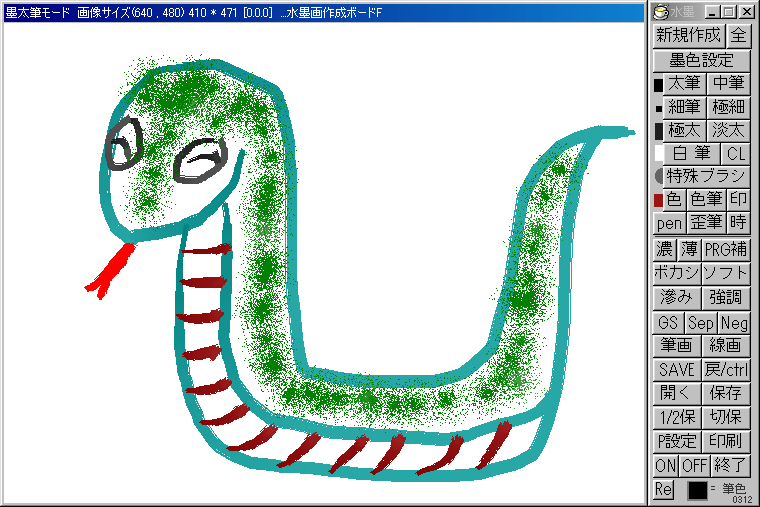Click the white swatch beside 白筆

tap(658, 154)
